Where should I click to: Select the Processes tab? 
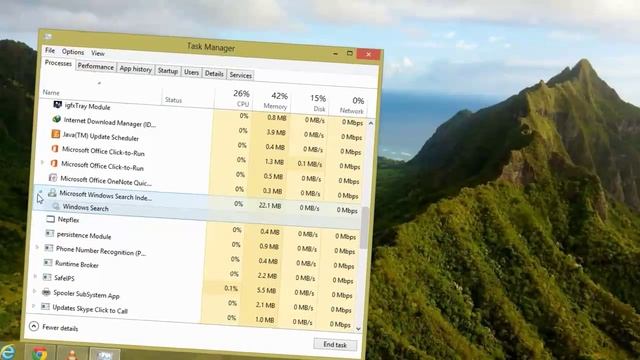[58, 63]
